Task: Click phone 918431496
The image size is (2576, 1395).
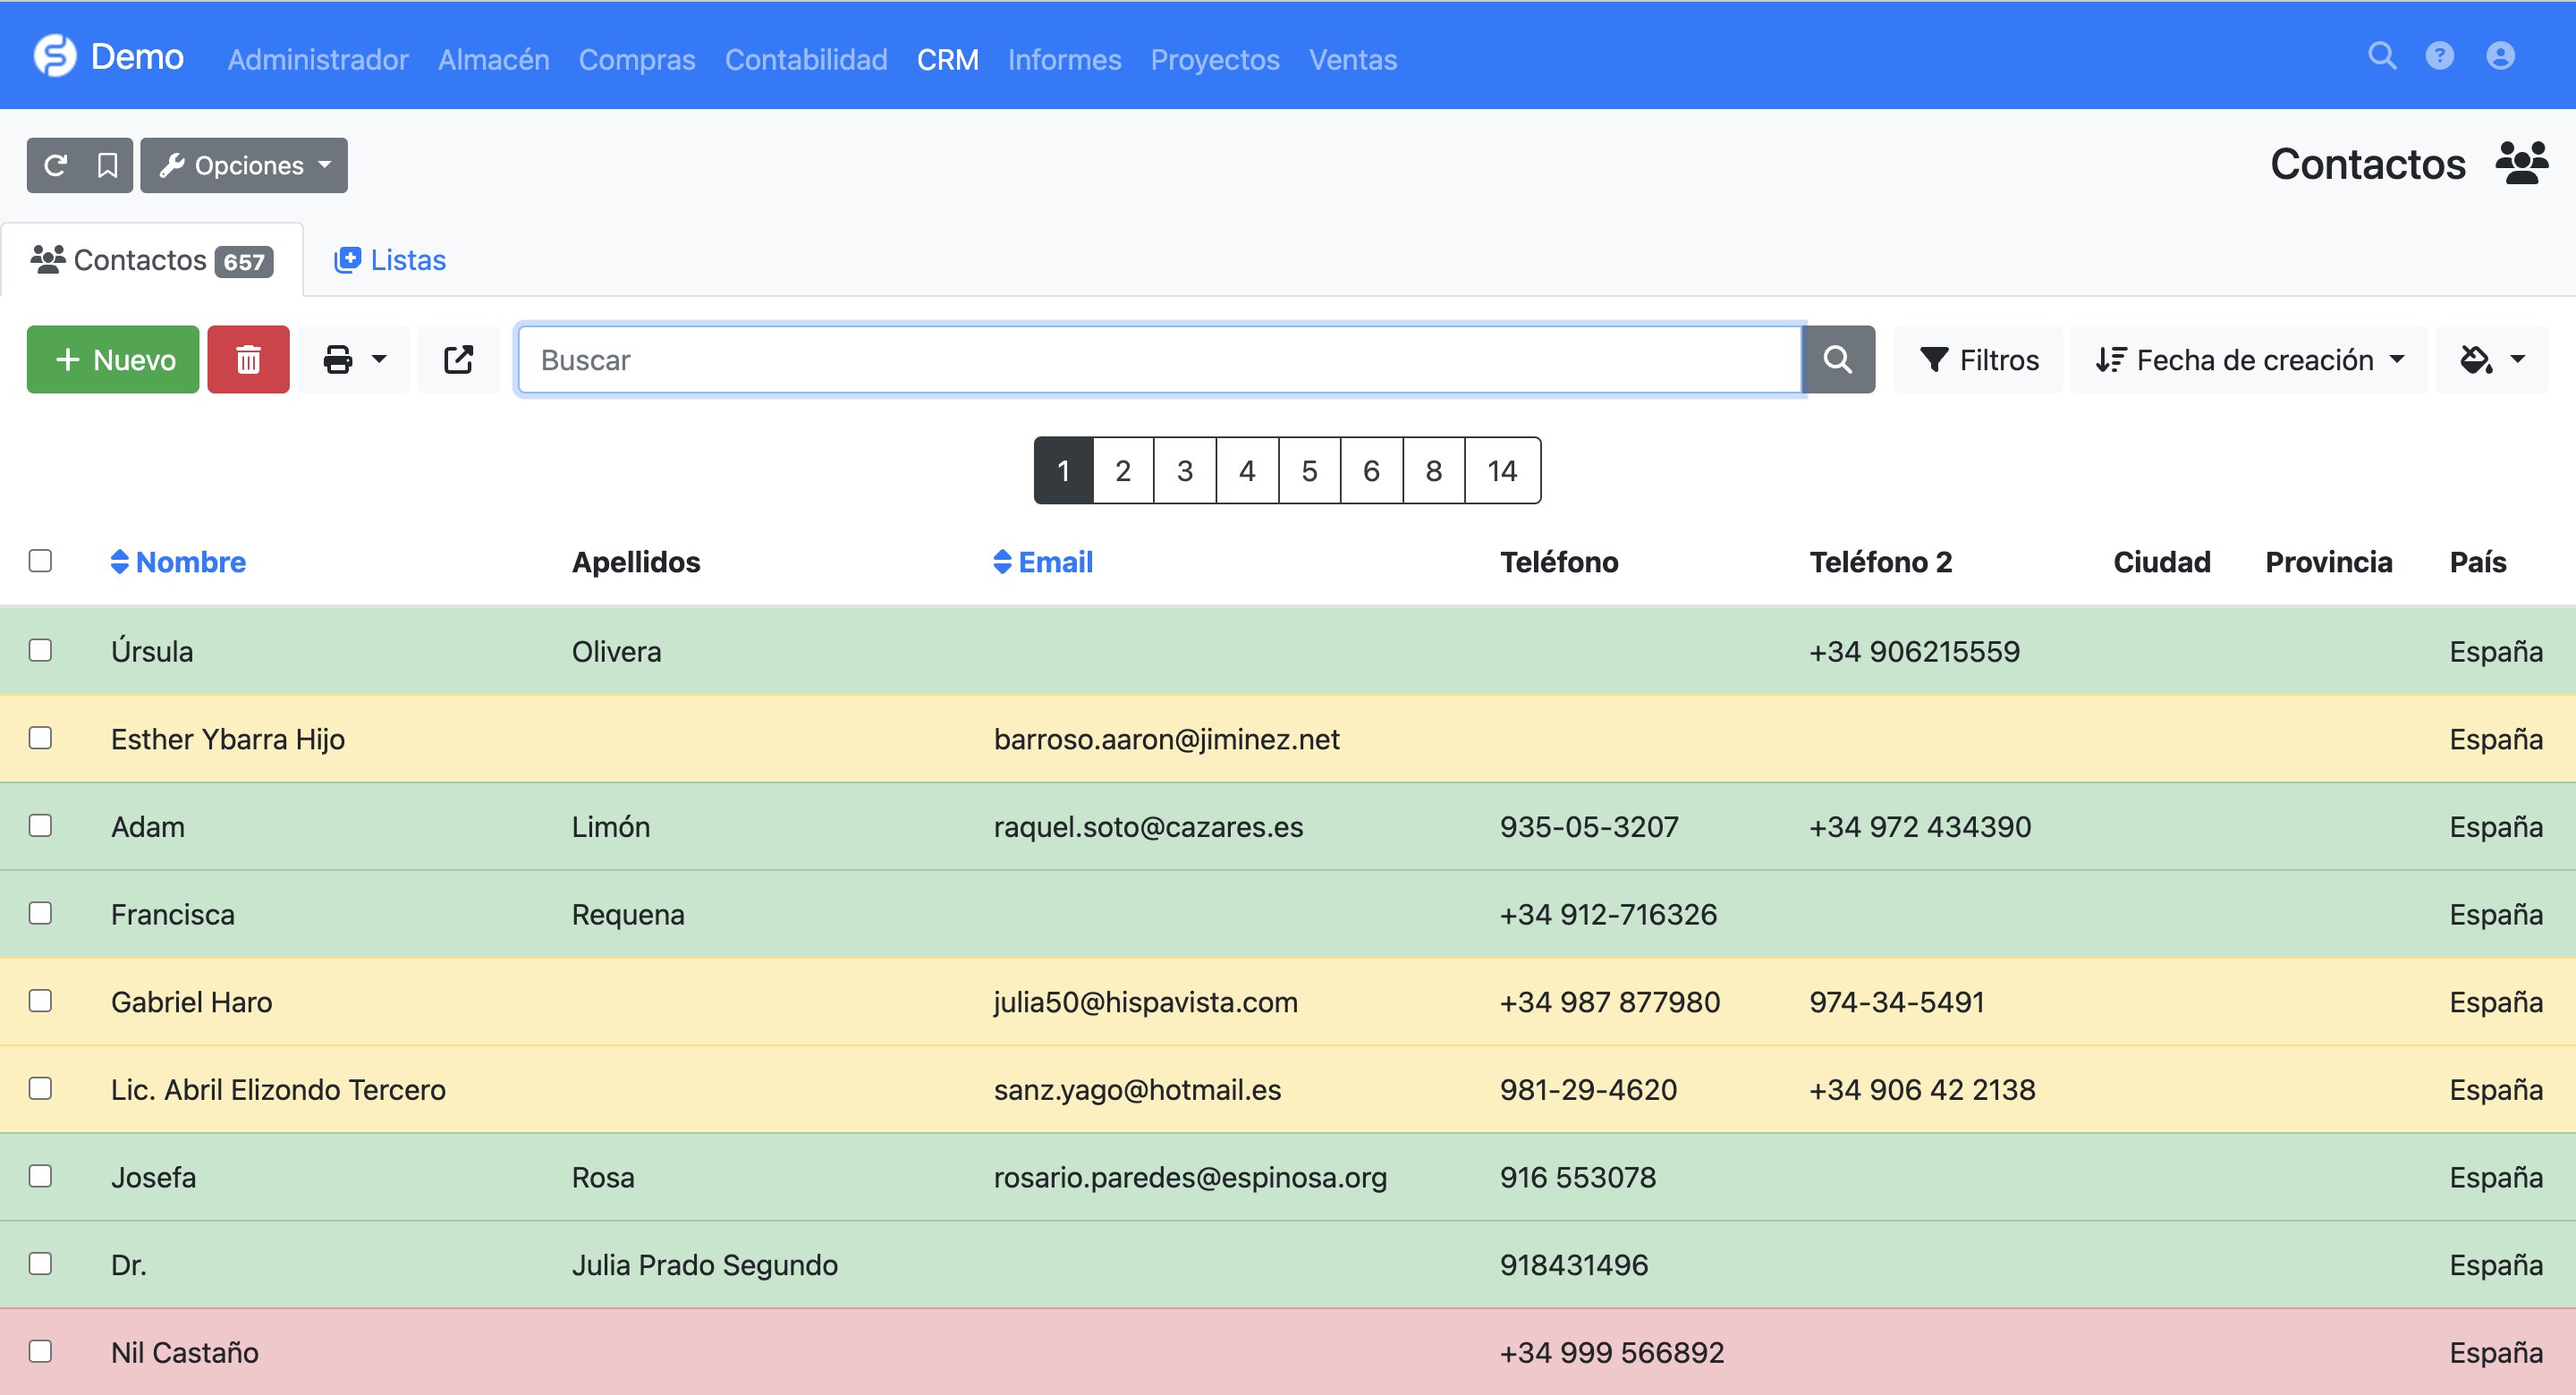Action: [x=1574, y=1265]
